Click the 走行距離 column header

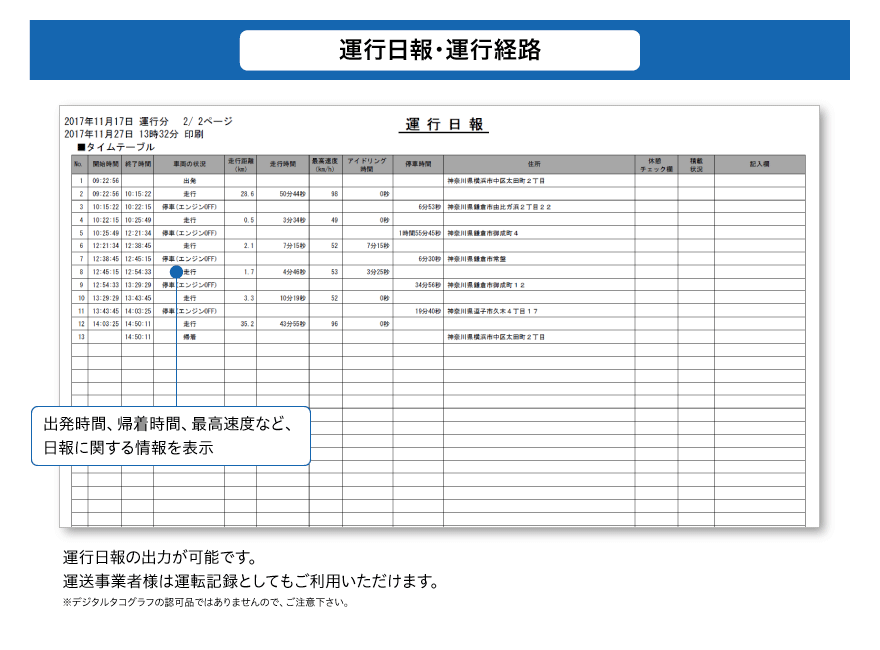coord(241,164)
